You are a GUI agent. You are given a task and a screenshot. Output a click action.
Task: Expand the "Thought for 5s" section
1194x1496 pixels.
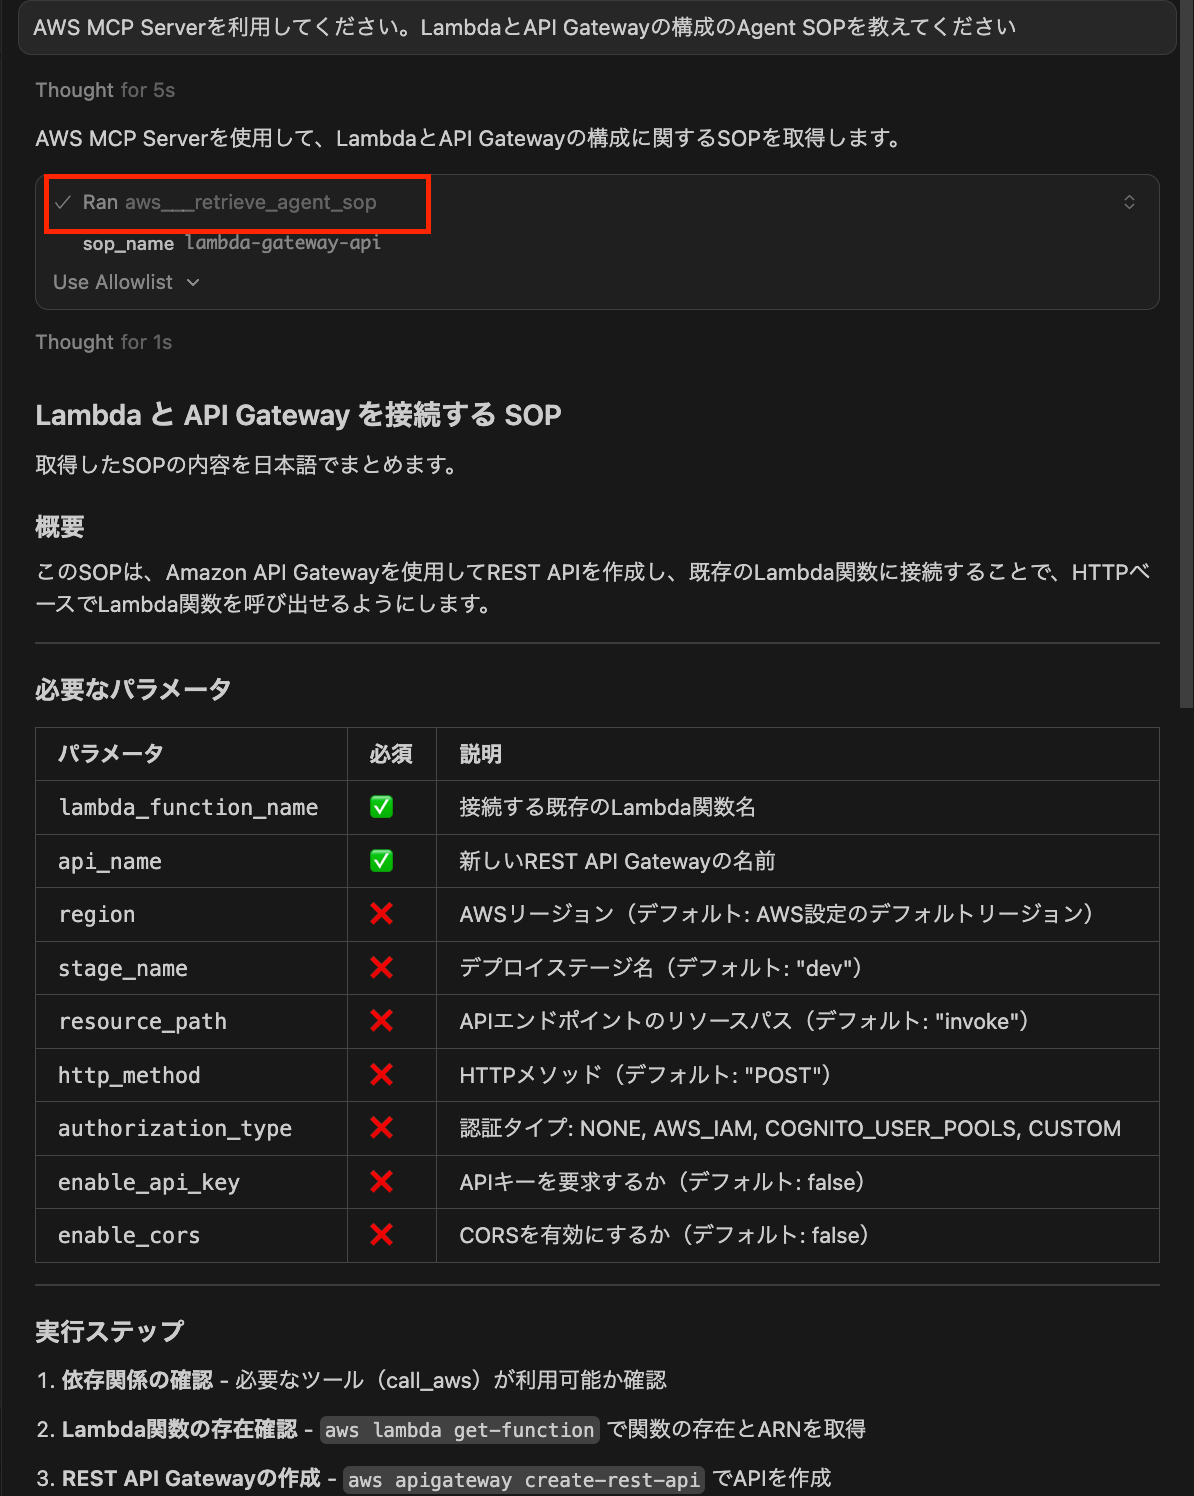click(x=105, y=90)
